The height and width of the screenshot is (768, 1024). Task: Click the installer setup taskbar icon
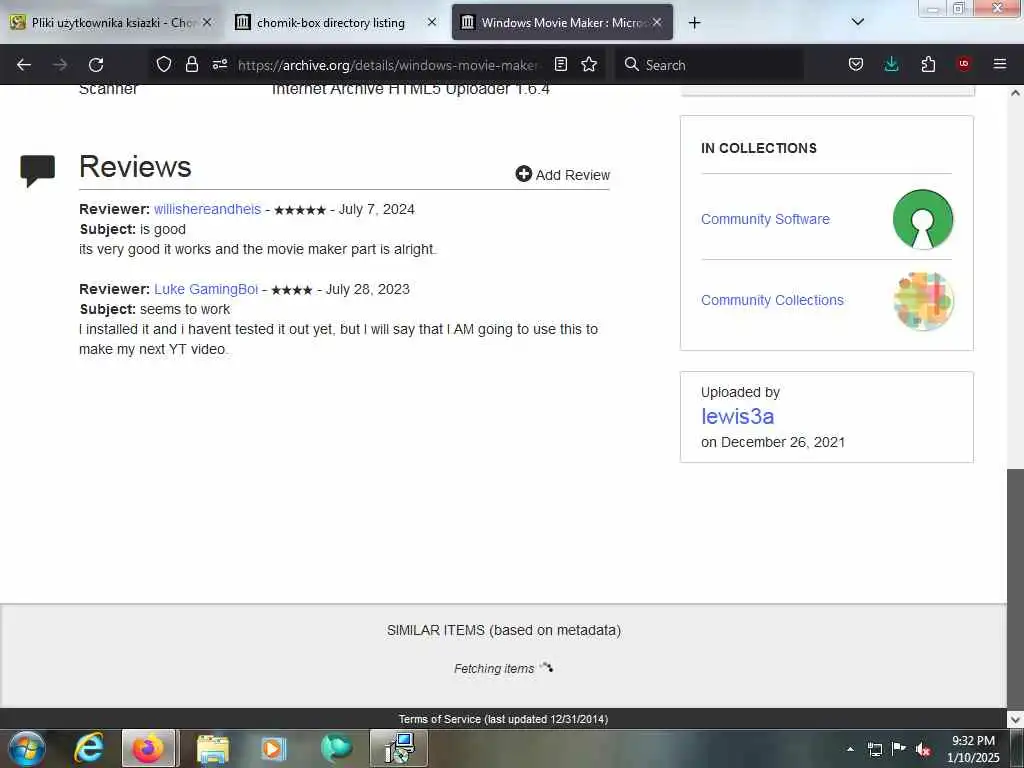(x=398, y=748)
